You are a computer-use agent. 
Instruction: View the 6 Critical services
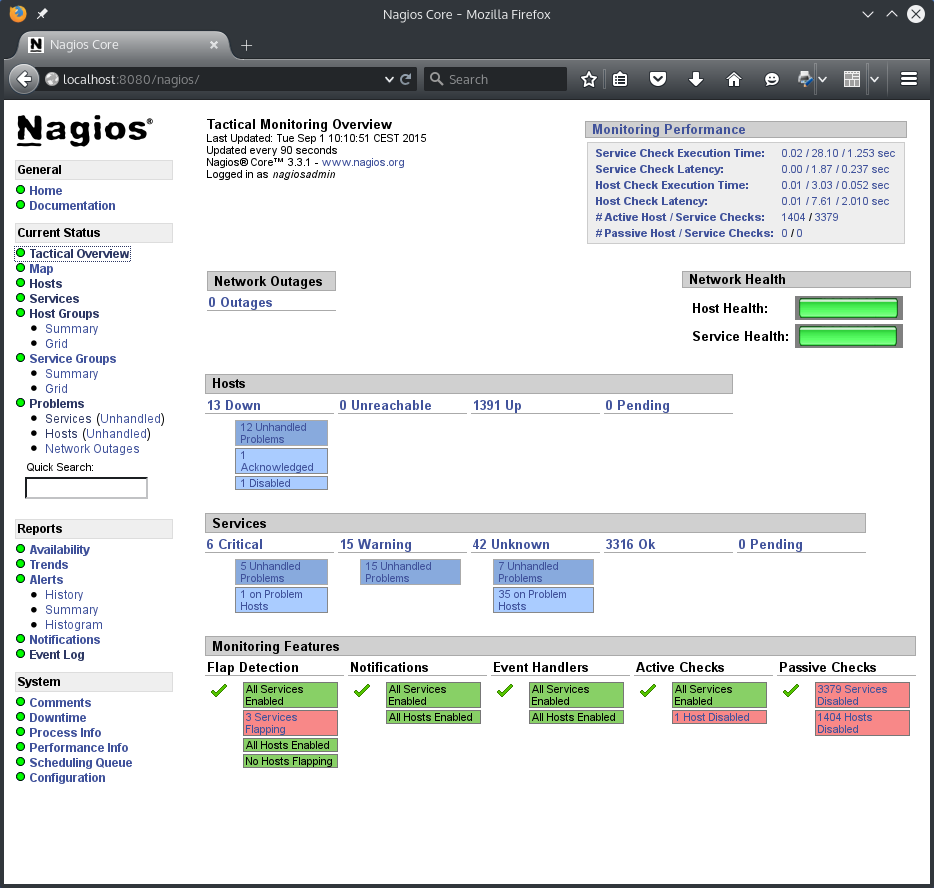234,544
